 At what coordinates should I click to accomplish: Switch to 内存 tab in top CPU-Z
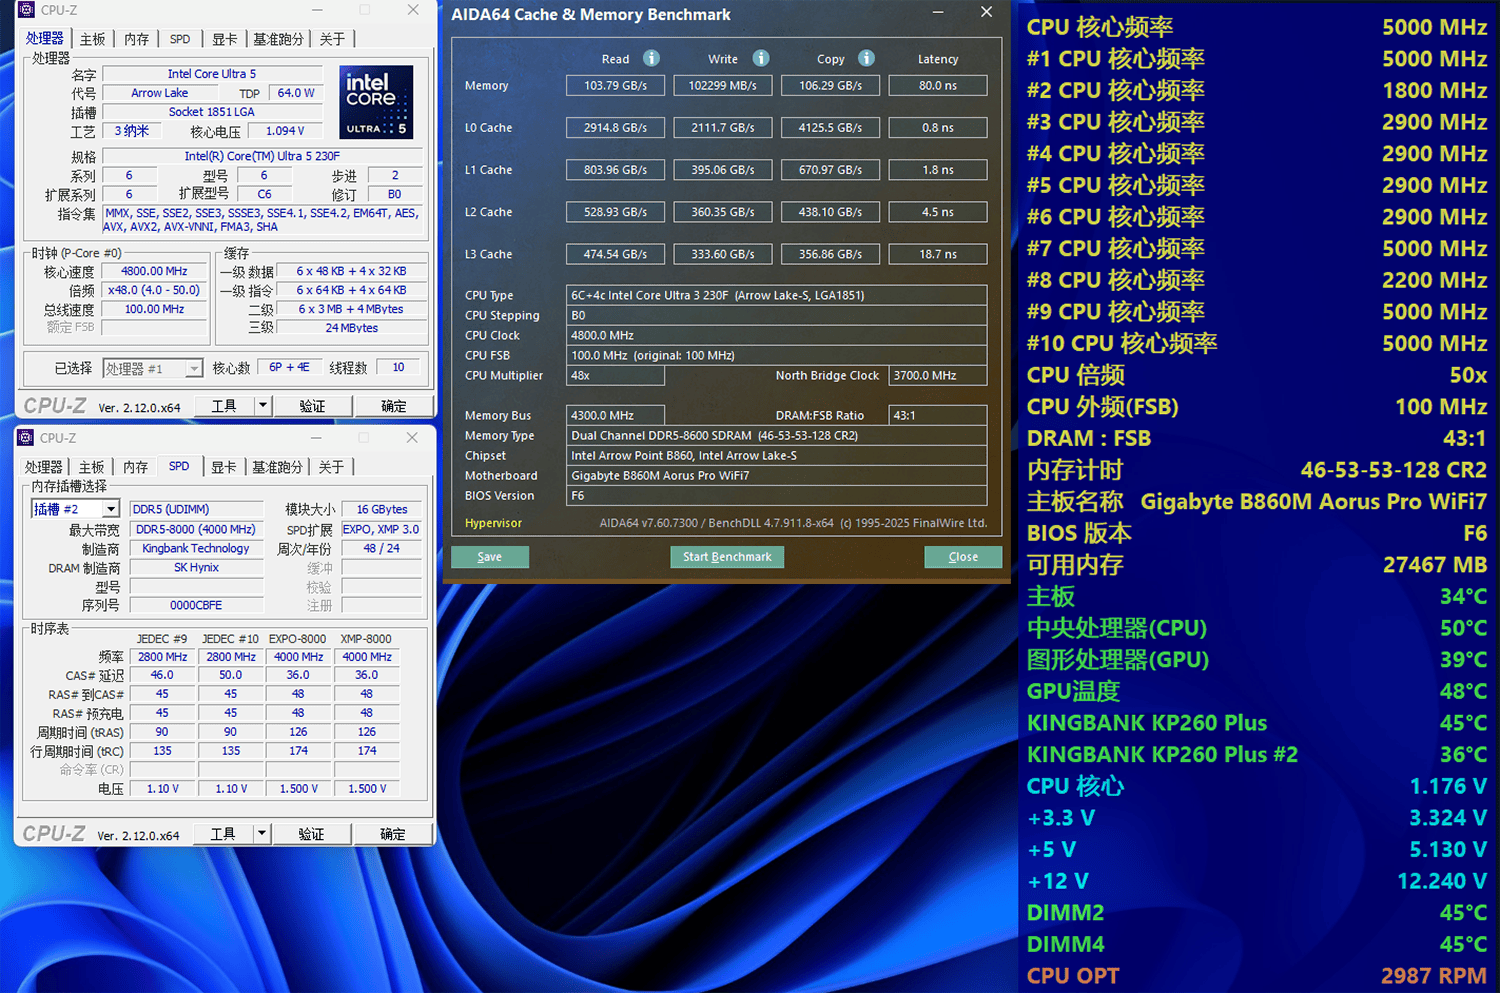click(136, 39)
